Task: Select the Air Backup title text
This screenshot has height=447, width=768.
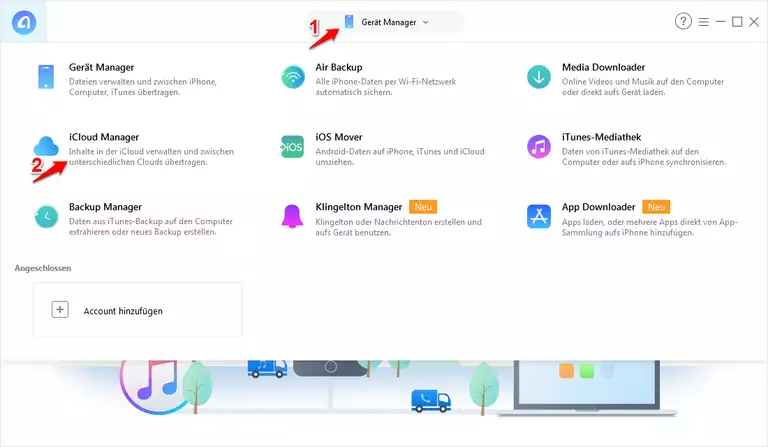Action: point(339,67)
